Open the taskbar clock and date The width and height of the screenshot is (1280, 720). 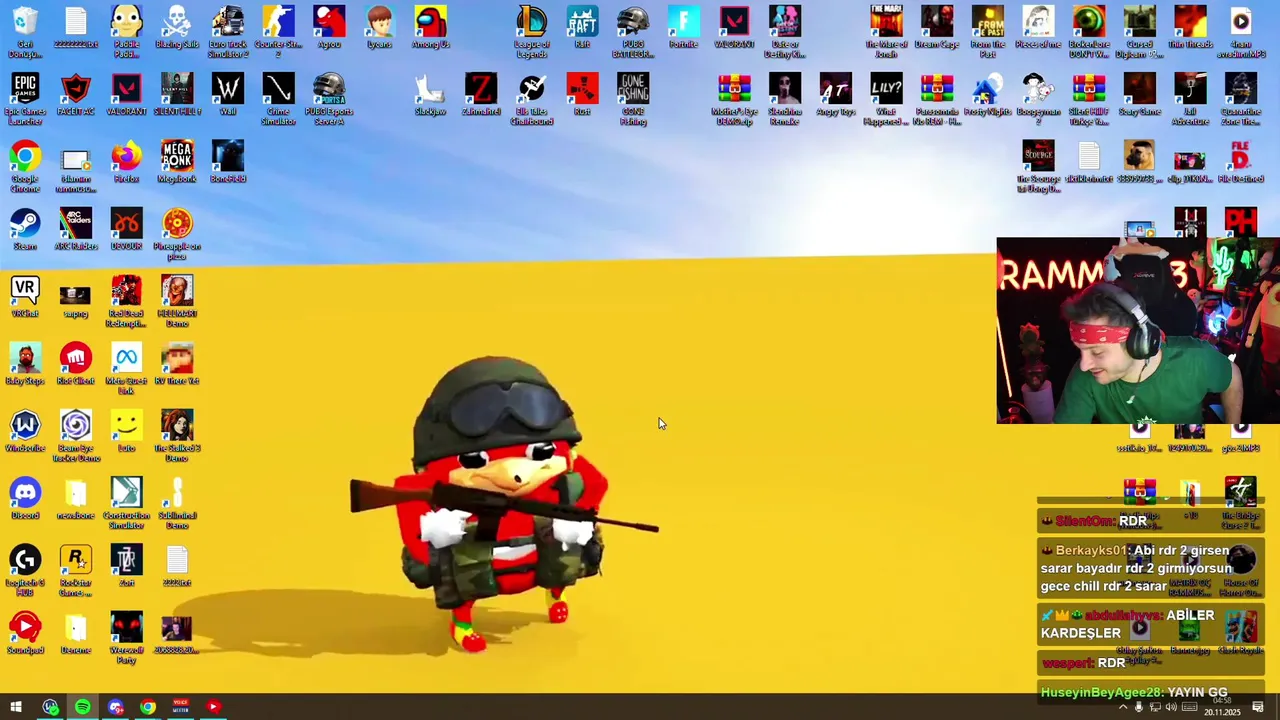click(1221, 707)
